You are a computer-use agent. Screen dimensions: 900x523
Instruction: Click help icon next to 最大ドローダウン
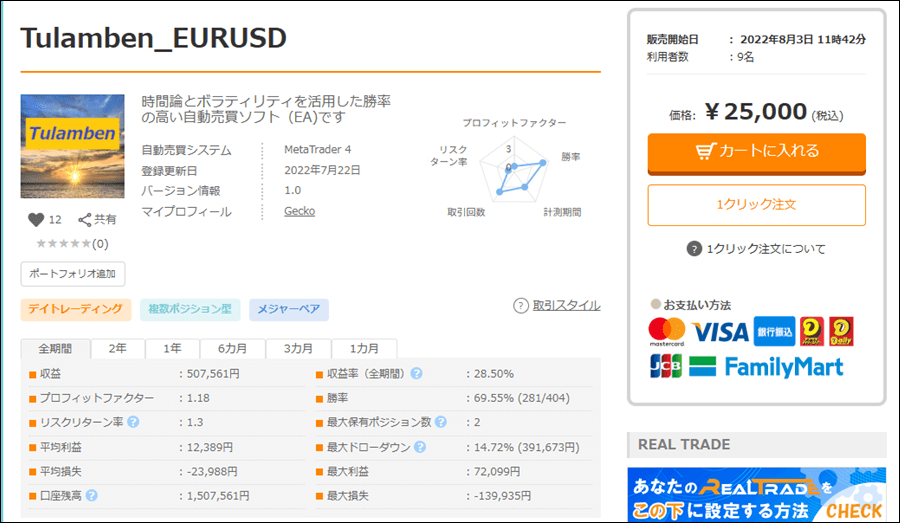click(417, 447)
